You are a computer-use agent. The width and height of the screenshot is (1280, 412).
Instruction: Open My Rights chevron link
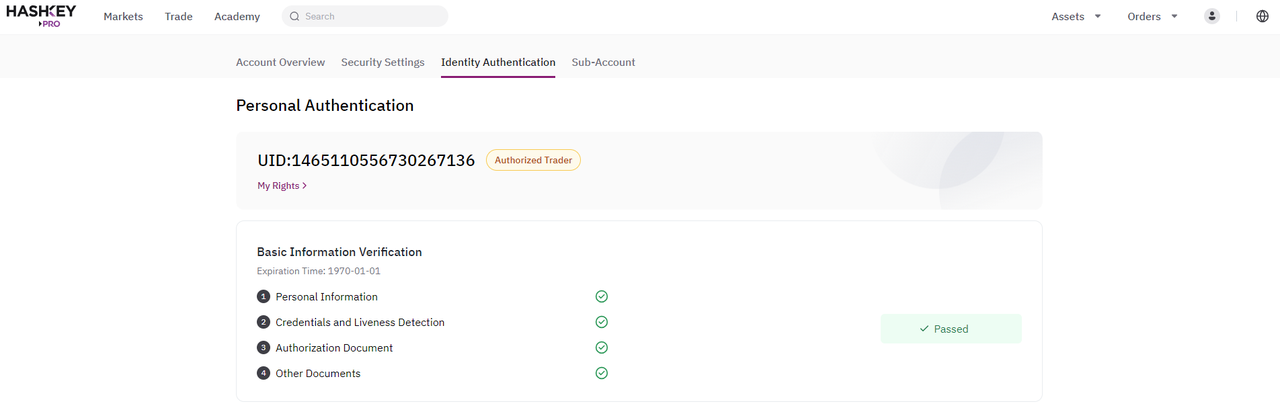[x=282, y=185]
